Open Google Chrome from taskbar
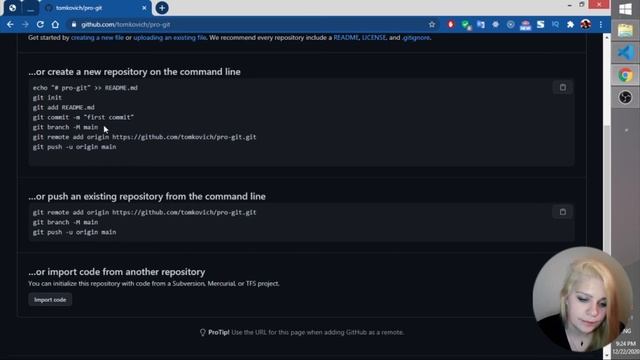640x360 pixels. (x=625, y=75)
